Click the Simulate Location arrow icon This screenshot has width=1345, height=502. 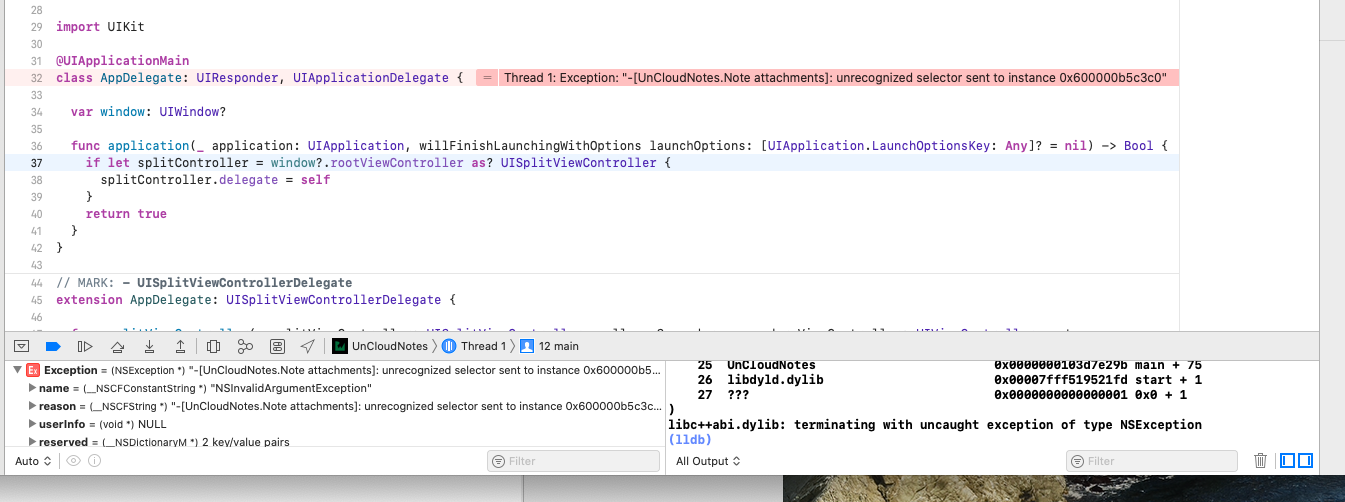click(x=308, y=346)
